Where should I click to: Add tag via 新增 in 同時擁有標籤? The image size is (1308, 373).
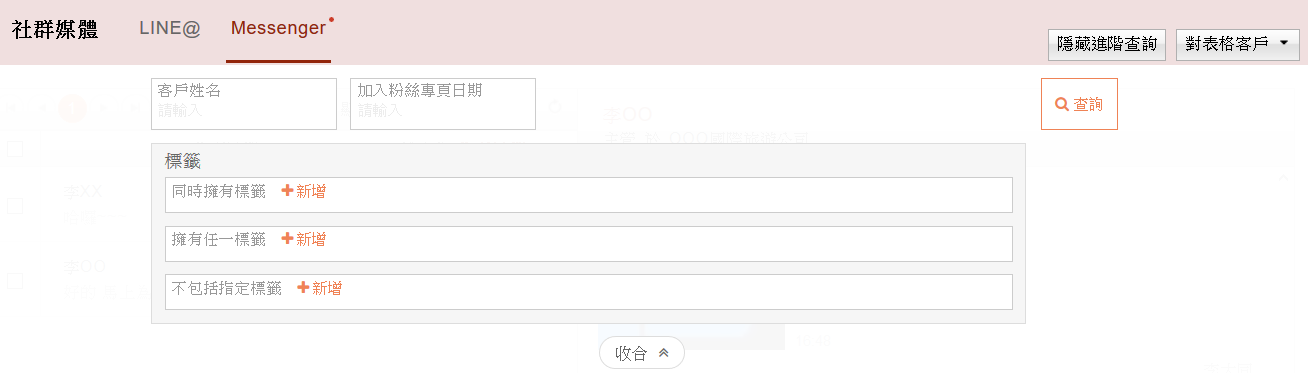pyautogui.click(x=303, y=190)
